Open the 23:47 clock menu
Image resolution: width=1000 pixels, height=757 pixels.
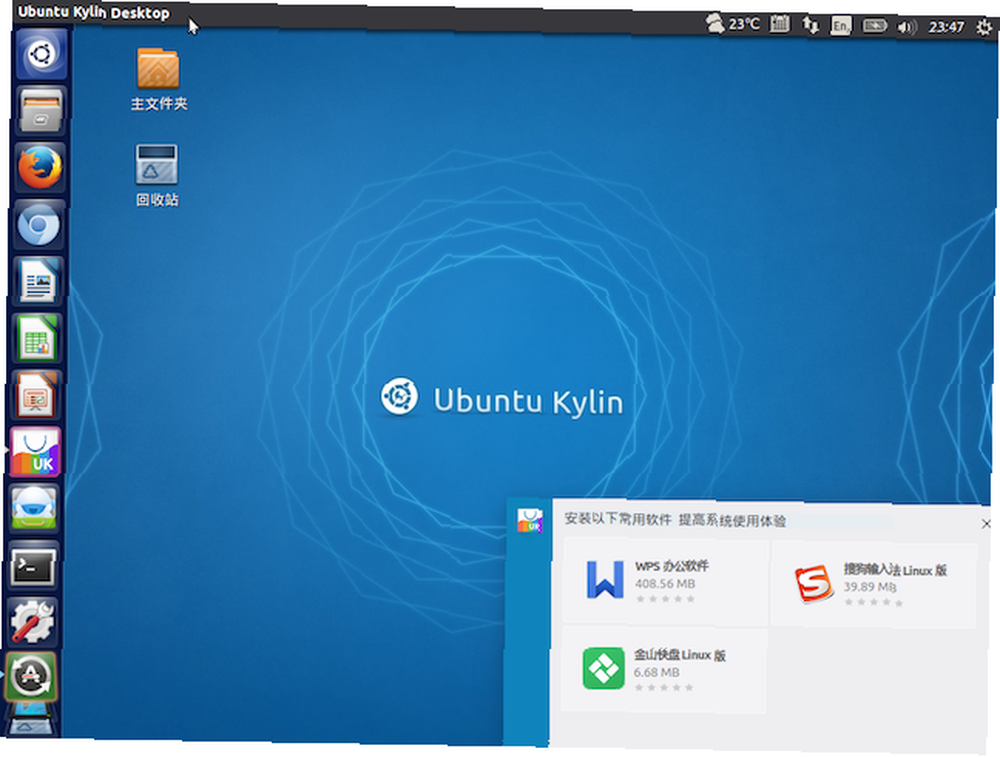click(x=946, y=27)
